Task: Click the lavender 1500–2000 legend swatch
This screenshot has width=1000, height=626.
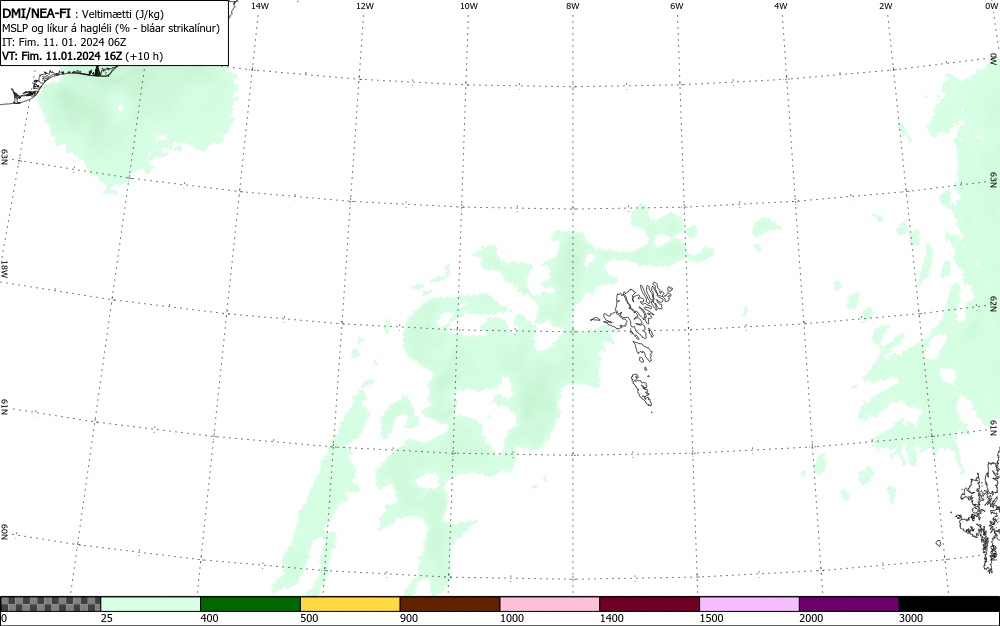Action: (749, 604)
